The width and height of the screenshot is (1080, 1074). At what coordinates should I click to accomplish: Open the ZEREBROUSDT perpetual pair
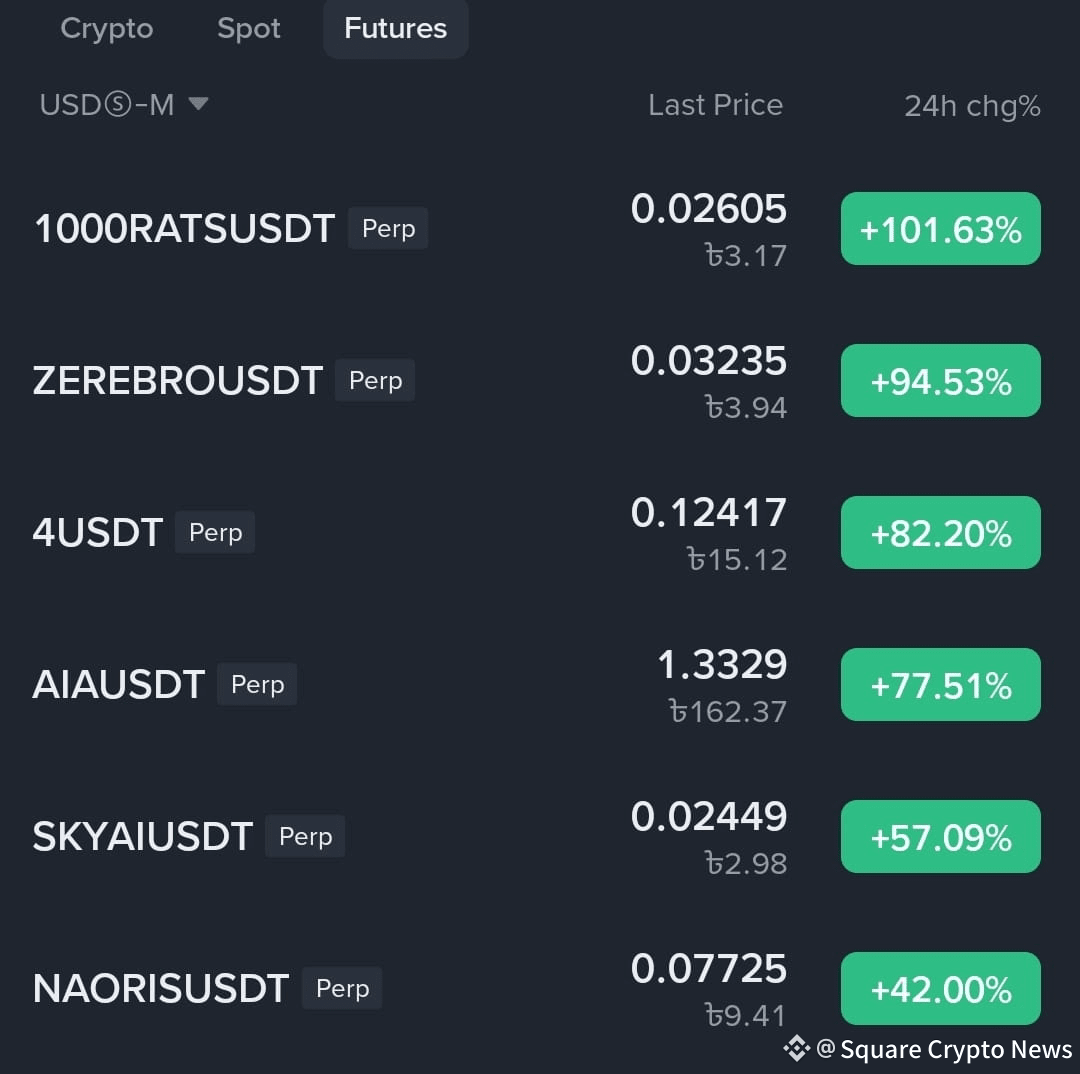tap(177, 381)
